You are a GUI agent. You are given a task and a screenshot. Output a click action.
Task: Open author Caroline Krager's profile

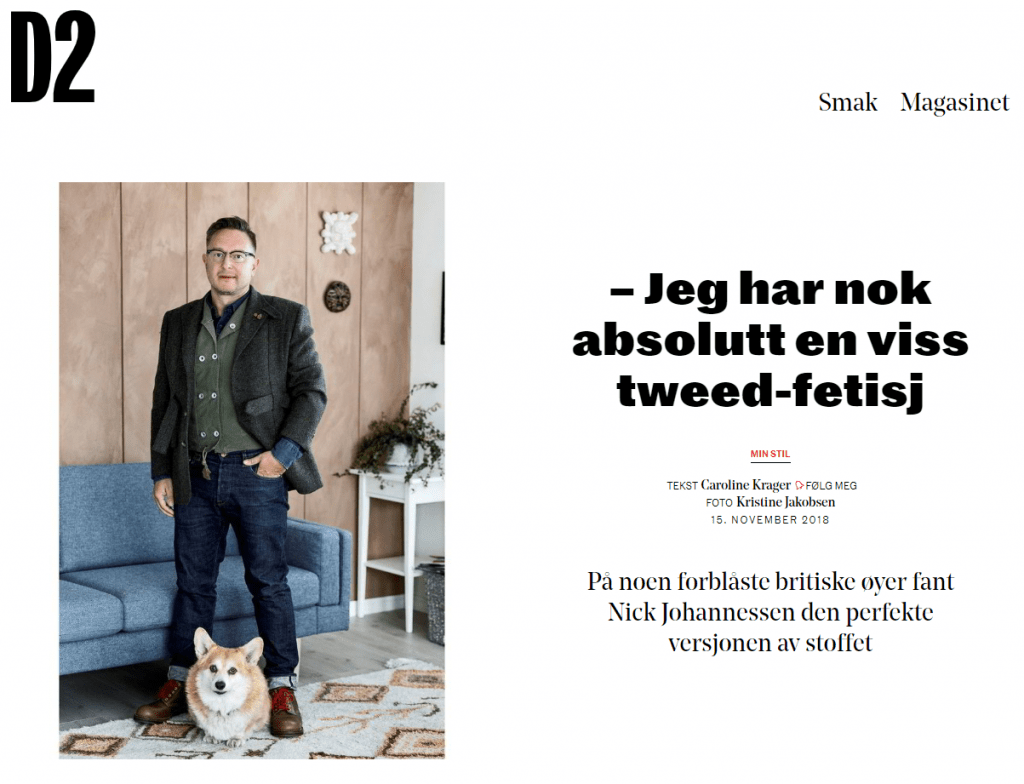745,485
